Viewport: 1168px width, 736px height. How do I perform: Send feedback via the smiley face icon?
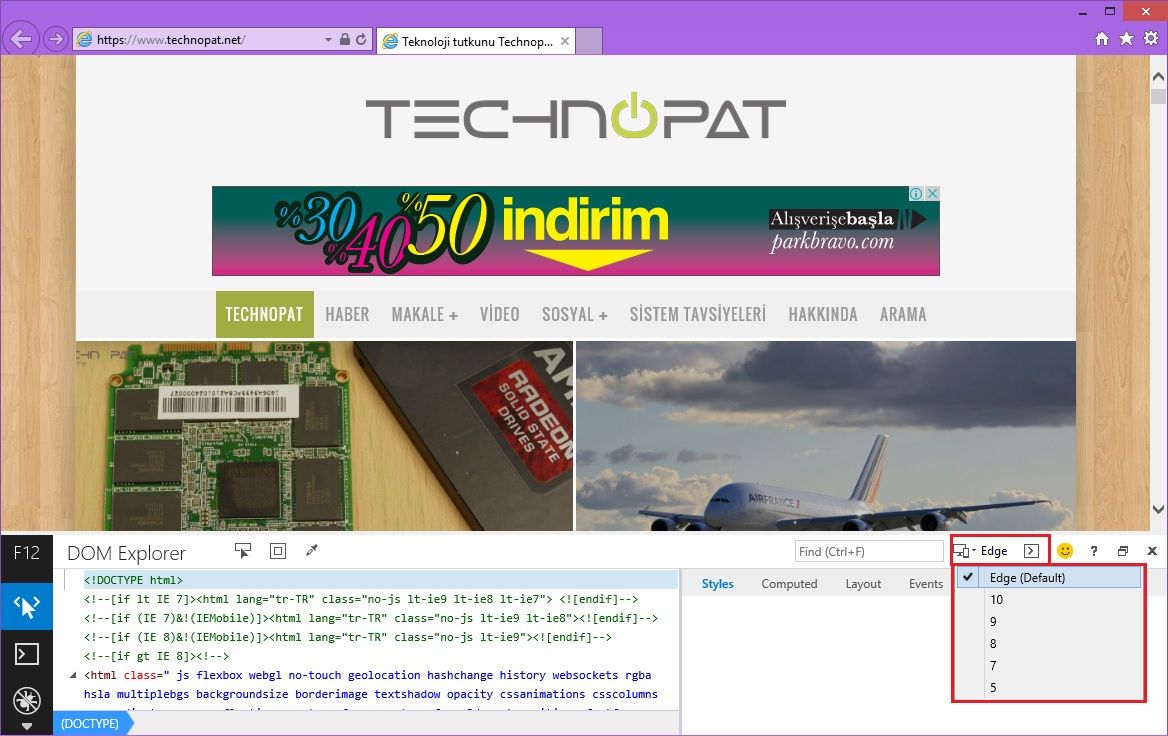(x=1065, y=551)
